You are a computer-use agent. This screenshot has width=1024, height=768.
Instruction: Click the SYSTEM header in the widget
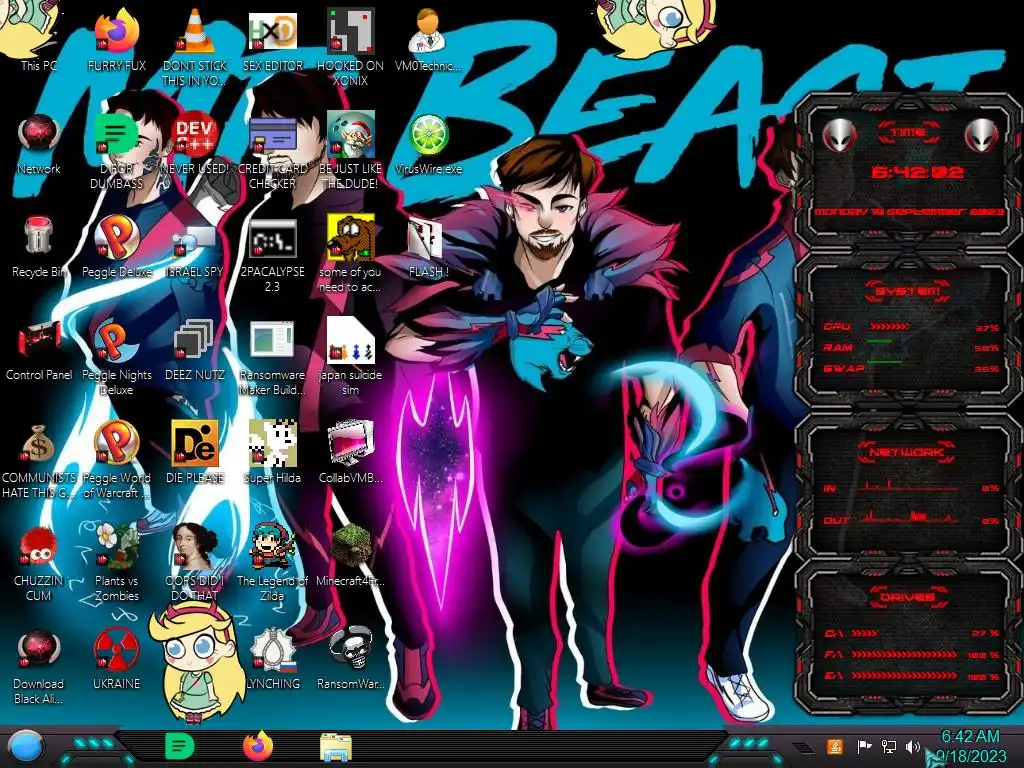(908, 291)
